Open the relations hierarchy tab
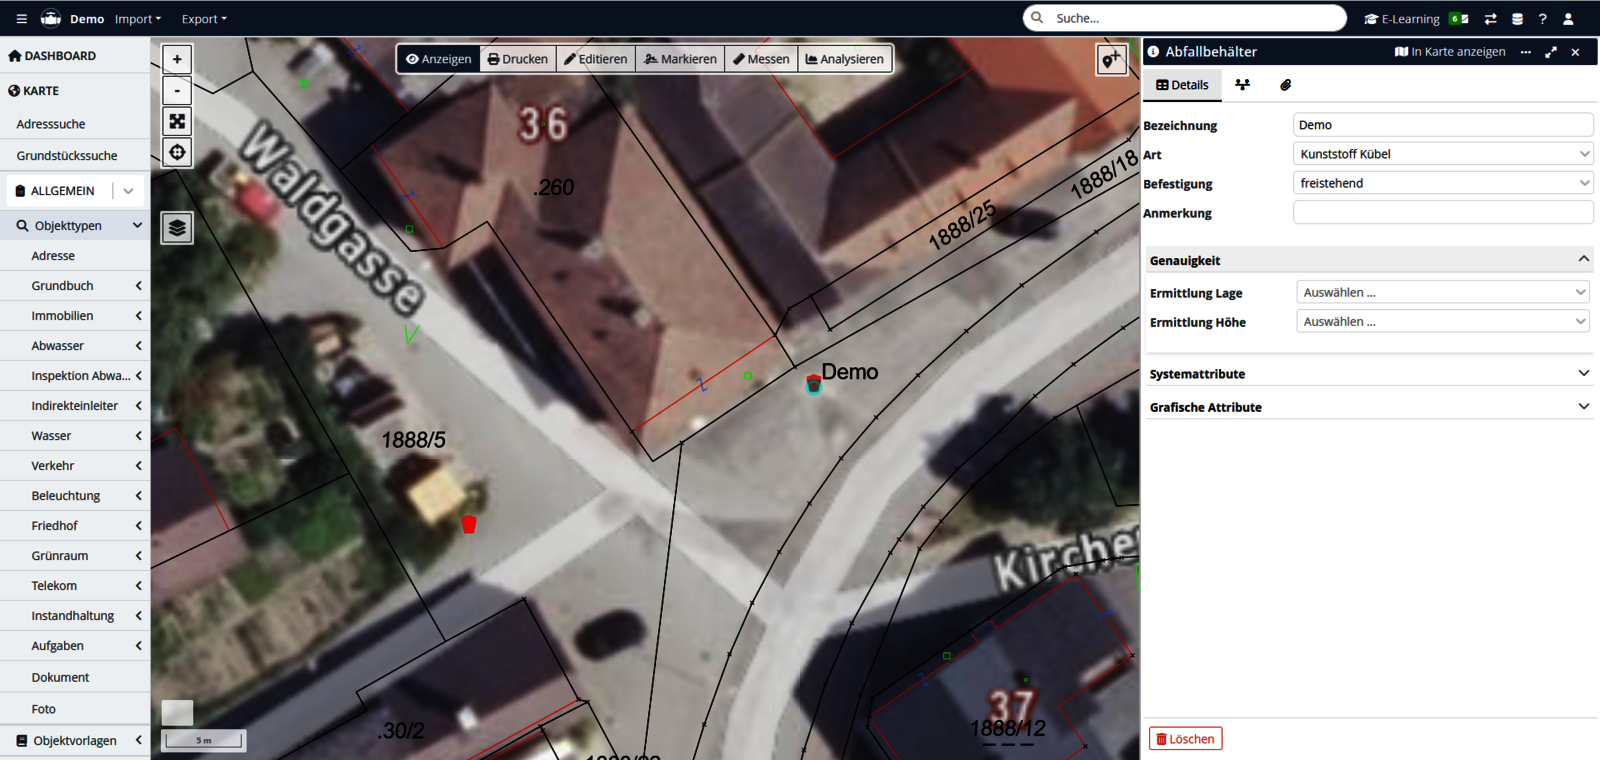The width and height of the screenshot is (1600, 760). pyautogui.click(x=1242, y=85)
